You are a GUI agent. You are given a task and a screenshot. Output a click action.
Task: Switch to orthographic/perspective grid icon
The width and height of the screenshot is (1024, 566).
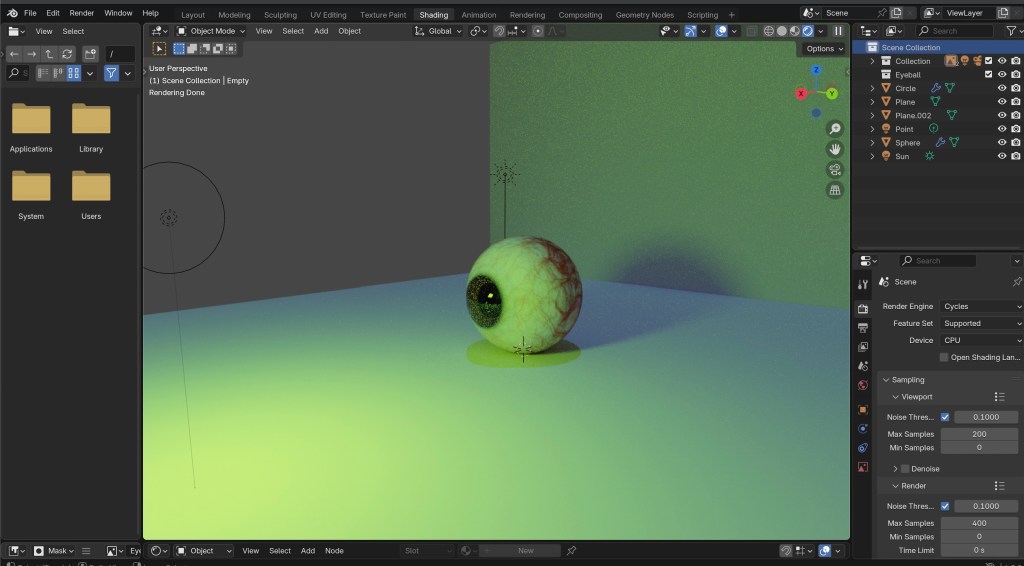click(835, 190)
